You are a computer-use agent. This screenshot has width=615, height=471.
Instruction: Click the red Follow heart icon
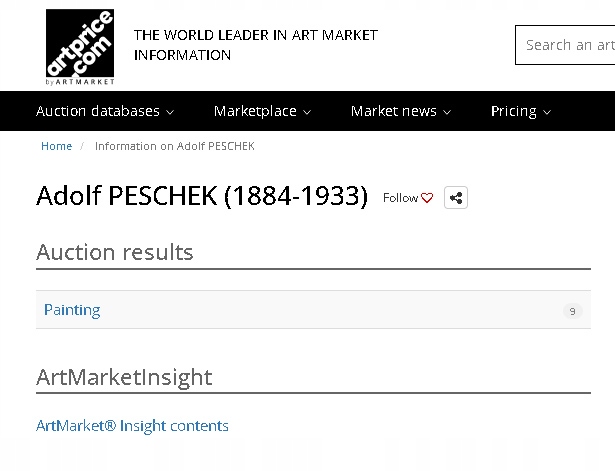(427, 198)
